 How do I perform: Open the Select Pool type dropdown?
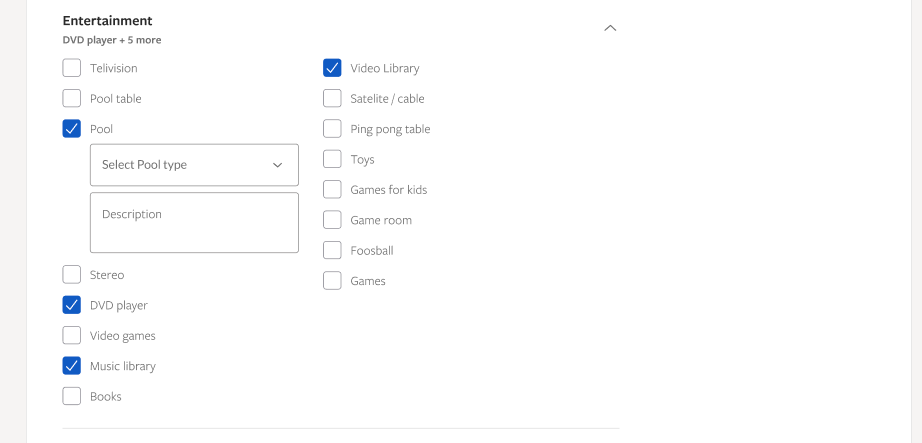point(194,165)
